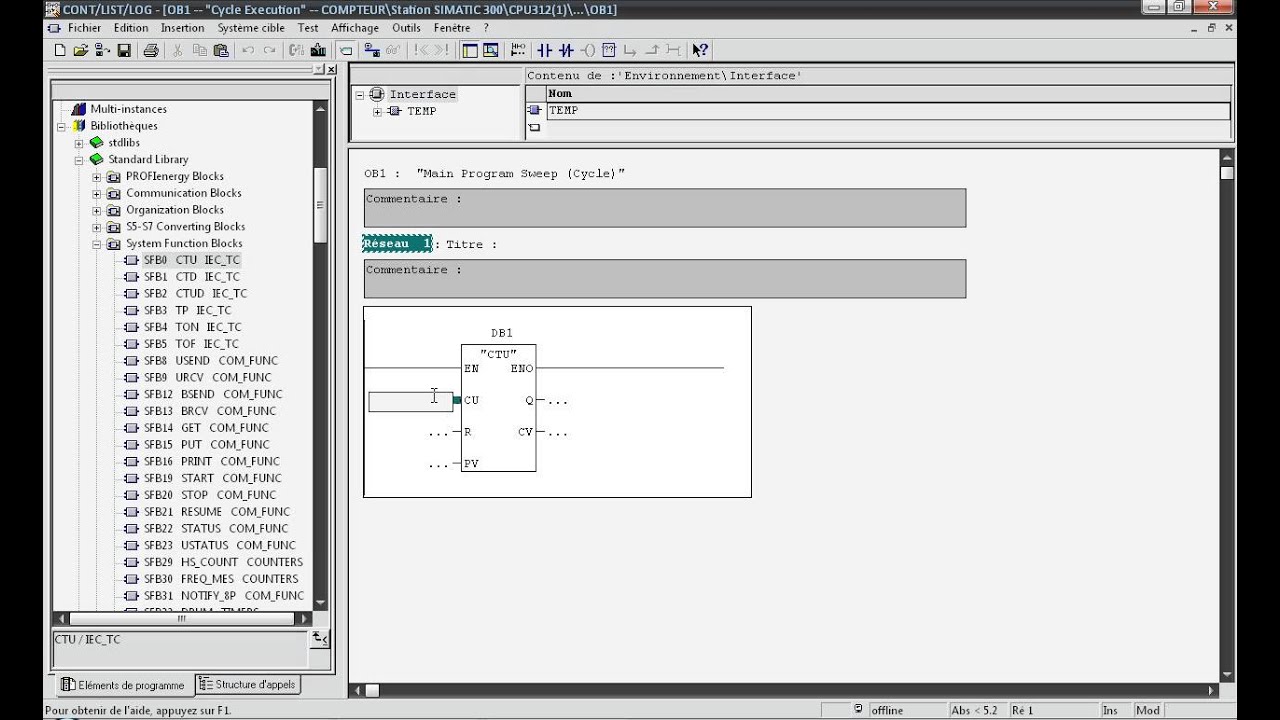Viewport: 1280px width, 720px height.
Task: Insert an empty box element
Action: [608, 50]
